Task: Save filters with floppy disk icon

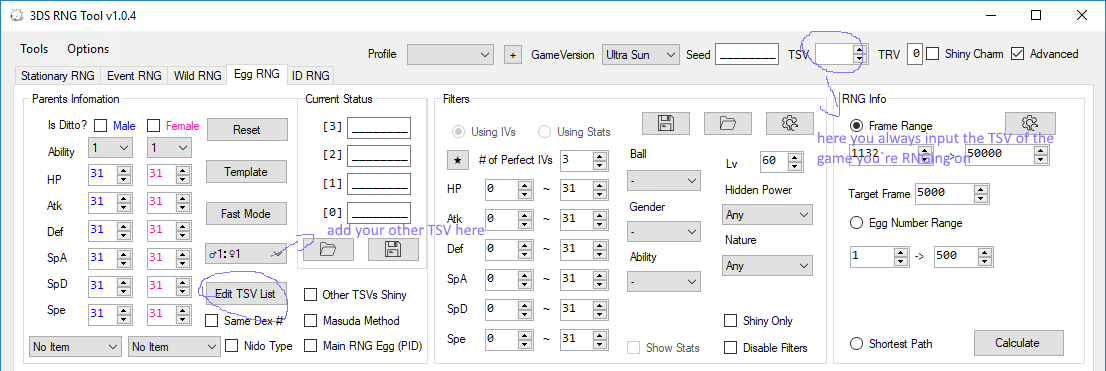Action: point(667,123)
